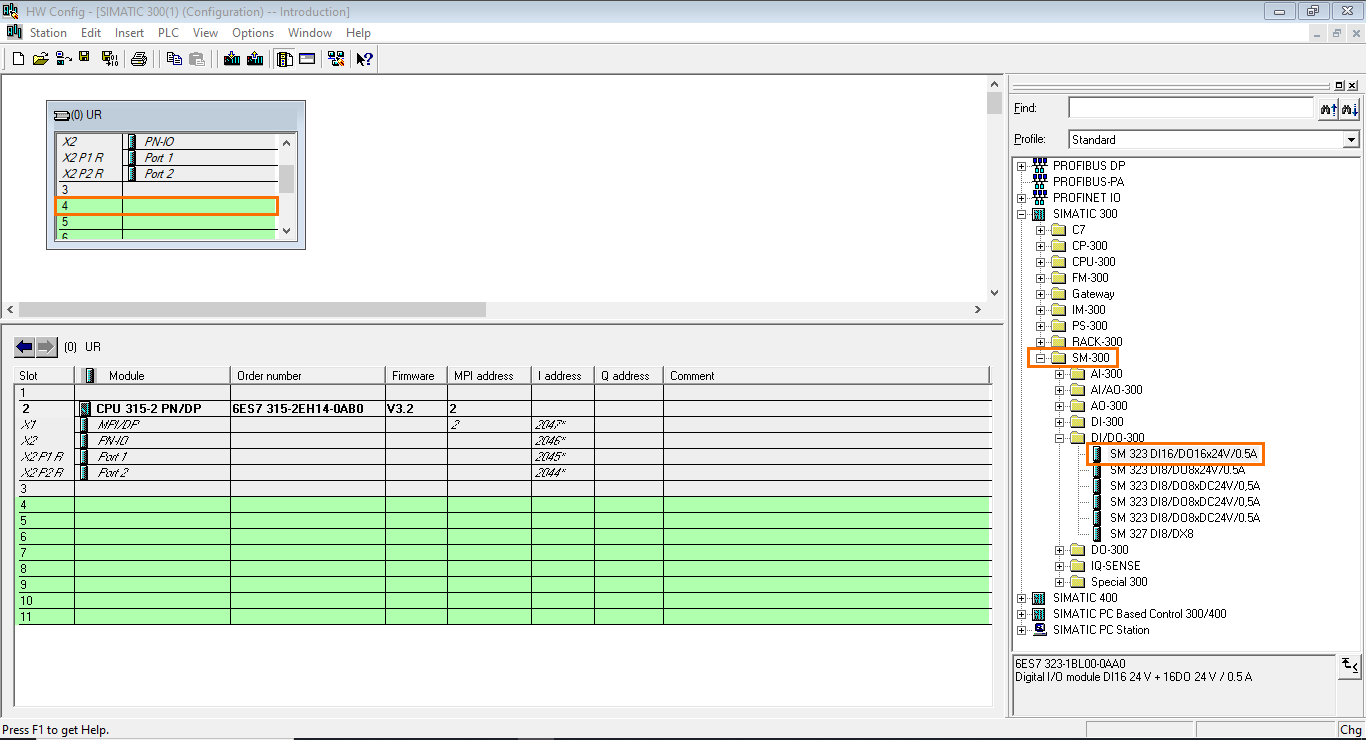Screen dimensions: 1366x740
Task: Open the Configure Network icon
Action: point(336,59)
